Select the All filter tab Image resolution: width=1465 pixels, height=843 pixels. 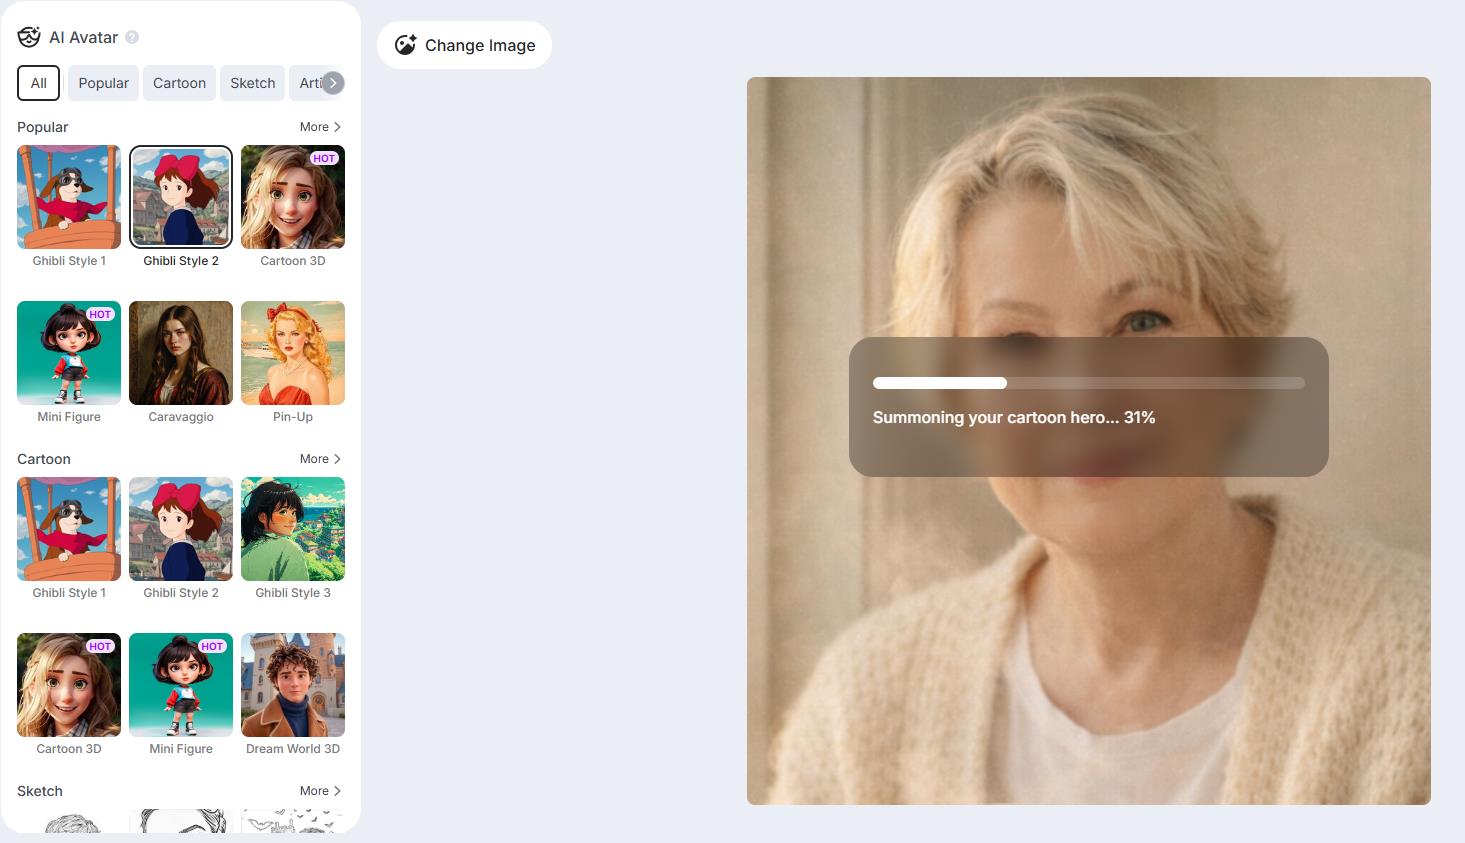click(39, 83)
